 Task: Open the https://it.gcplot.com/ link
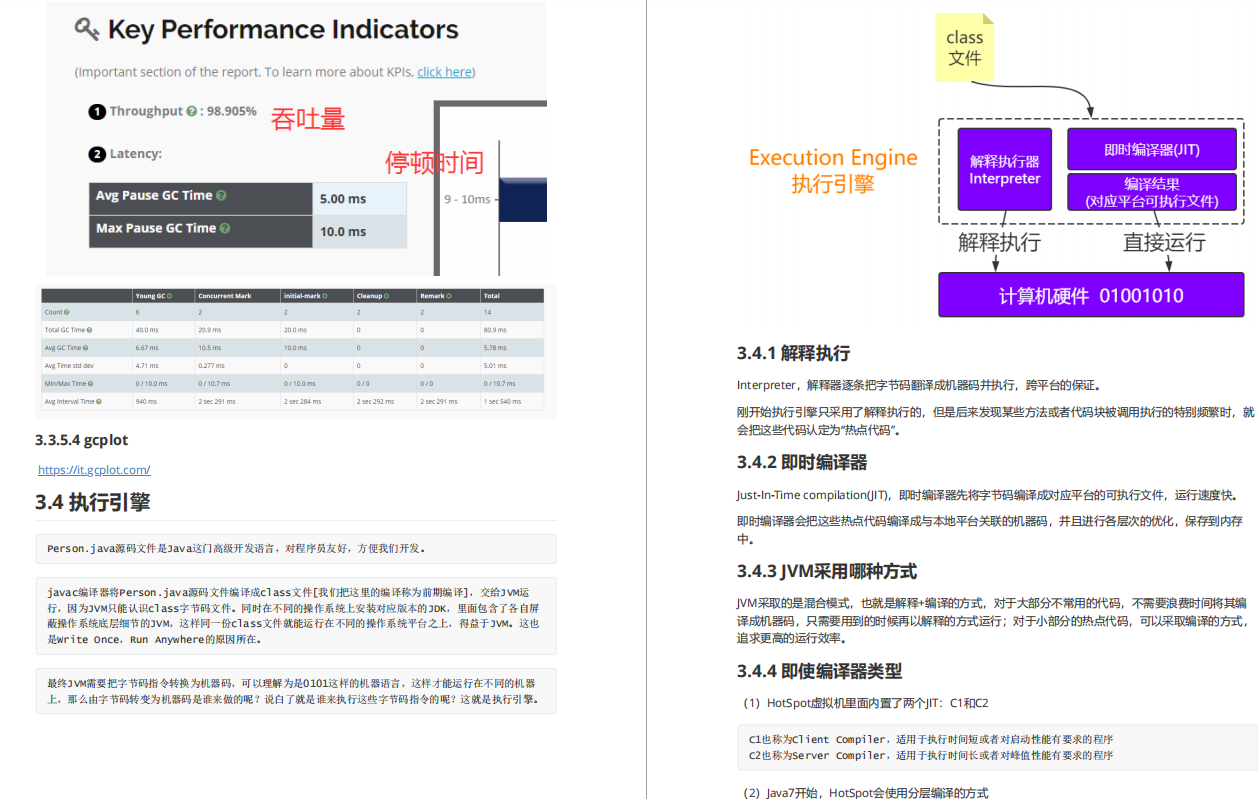[94, 470]
